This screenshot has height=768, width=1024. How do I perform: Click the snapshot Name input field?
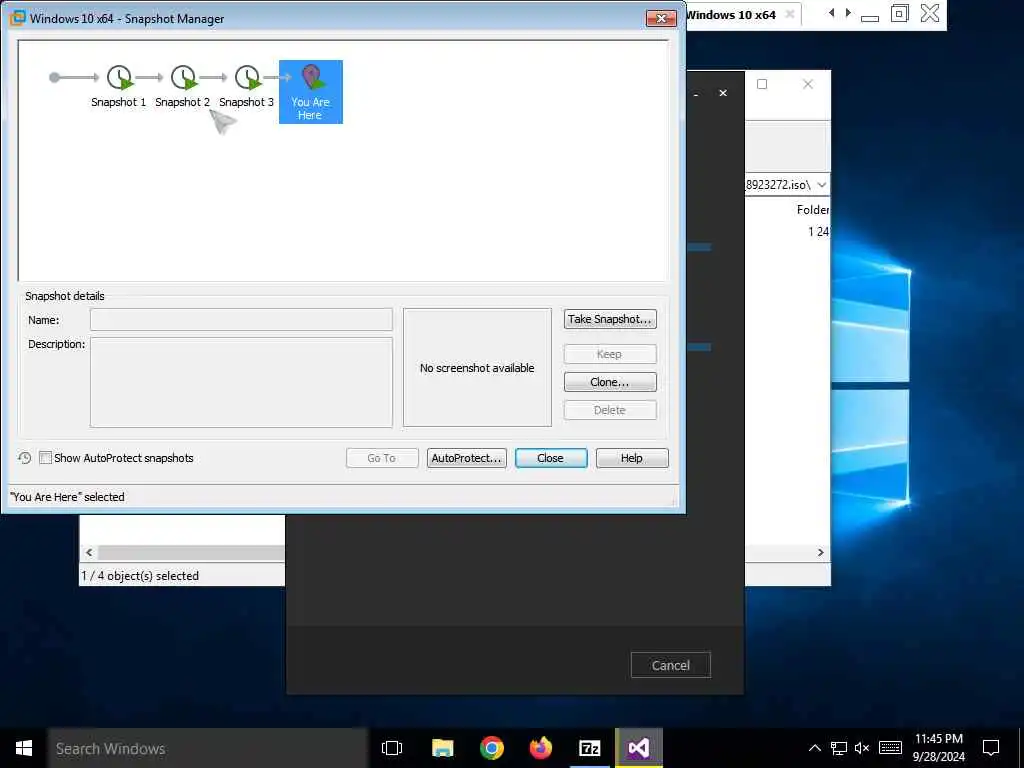coord(241,320)
